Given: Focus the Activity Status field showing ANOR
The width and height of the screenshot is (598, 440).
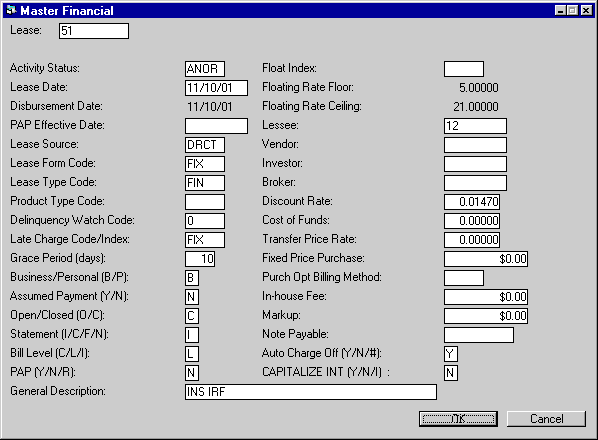Looking at the screenshot, I should click(205, 69).
